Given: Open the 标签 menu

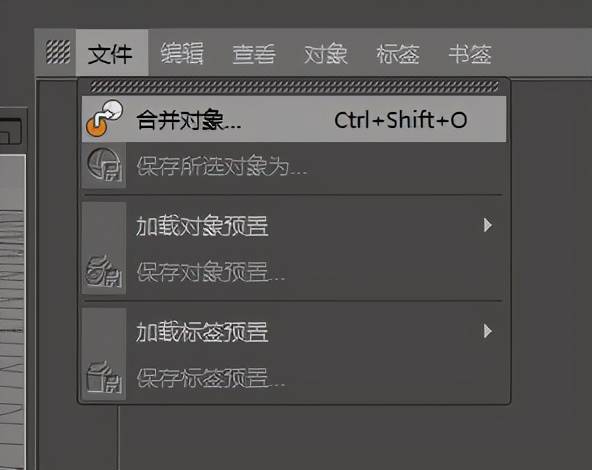Looking at the screenshot, I should [x=398, y=53].
